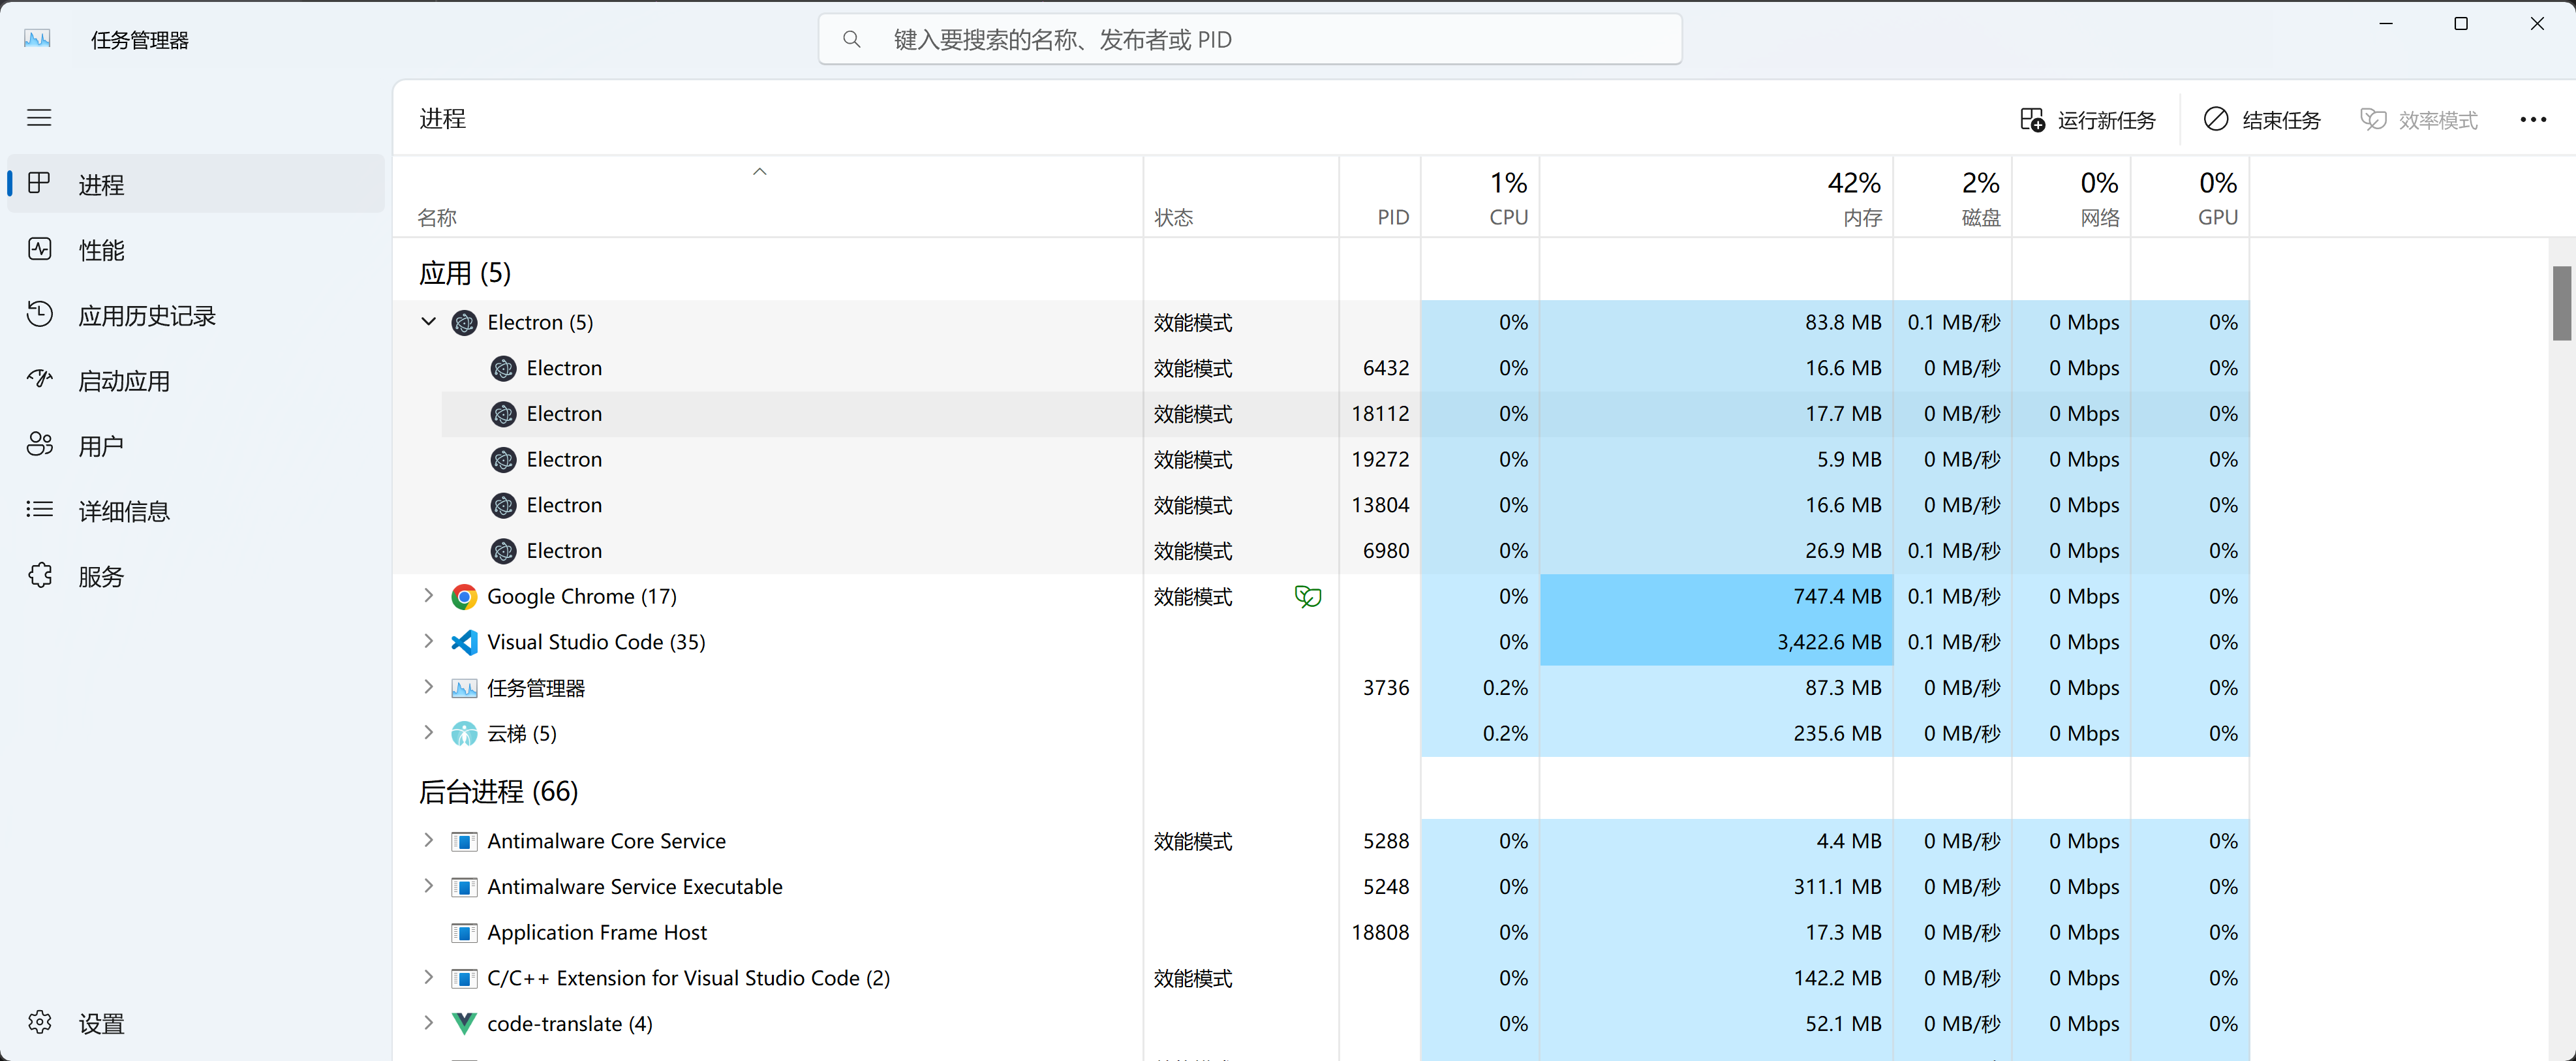2576x1061 pixels.
Task: Click the 后台进程 (66) group heading
Action: coord(498,791)
